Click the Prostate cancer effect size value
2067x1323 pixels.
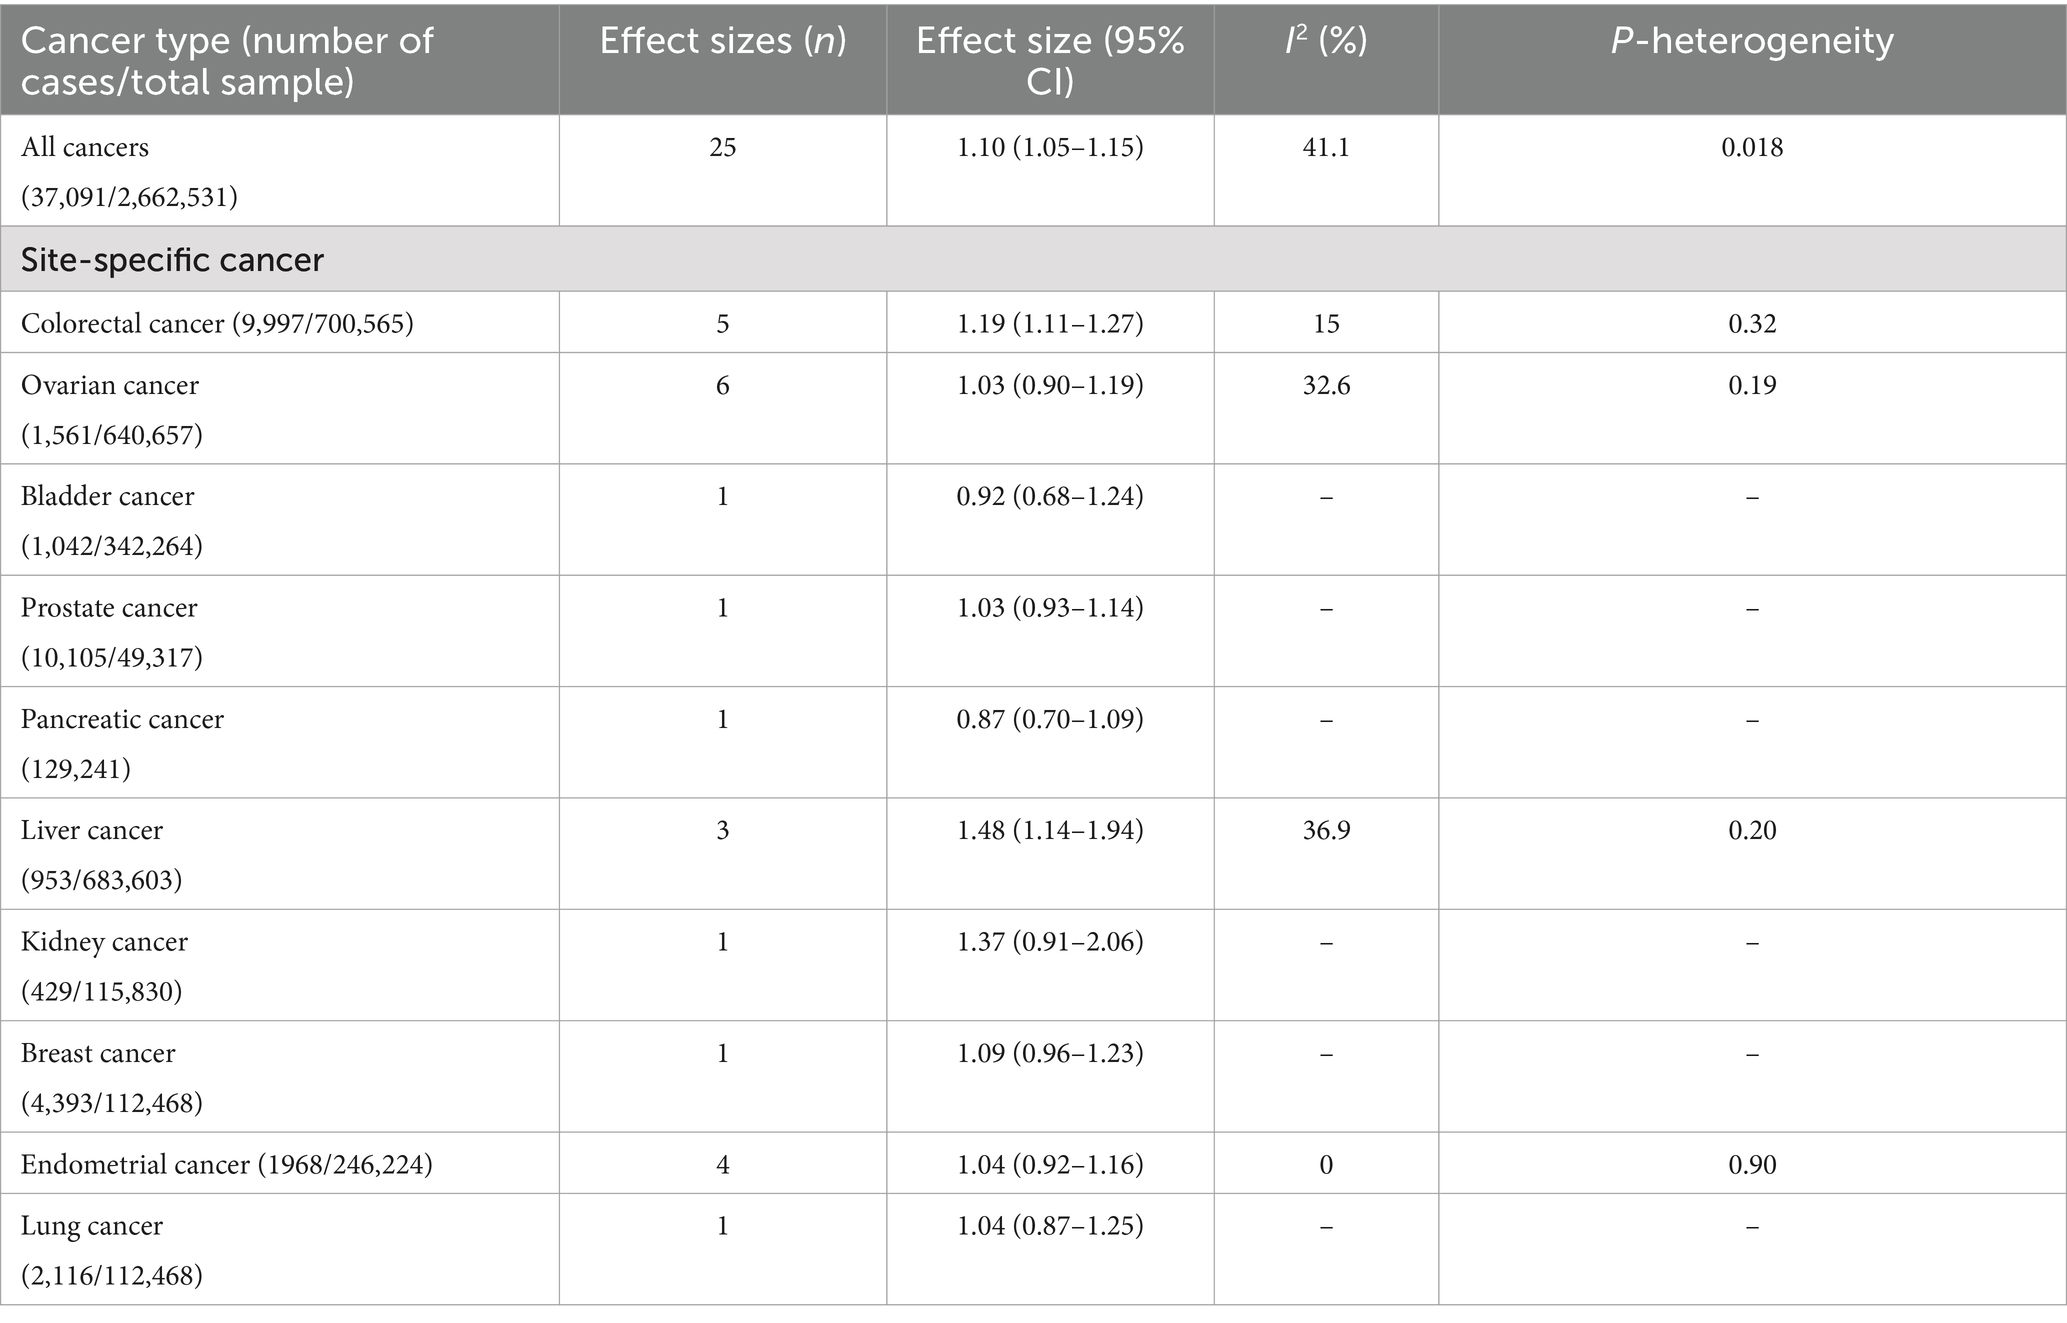tap(1050, 608)
